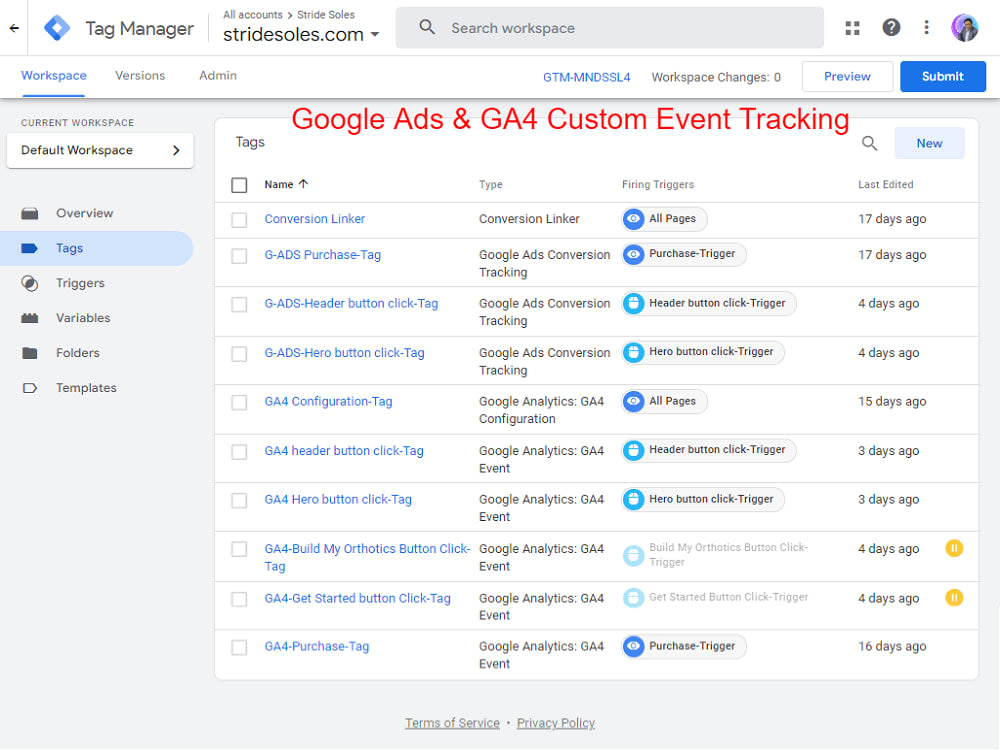Check the GA4-Build My Orthotics tag checkbox
This screenshot has height=750, width=1000.
coord(239,550)
